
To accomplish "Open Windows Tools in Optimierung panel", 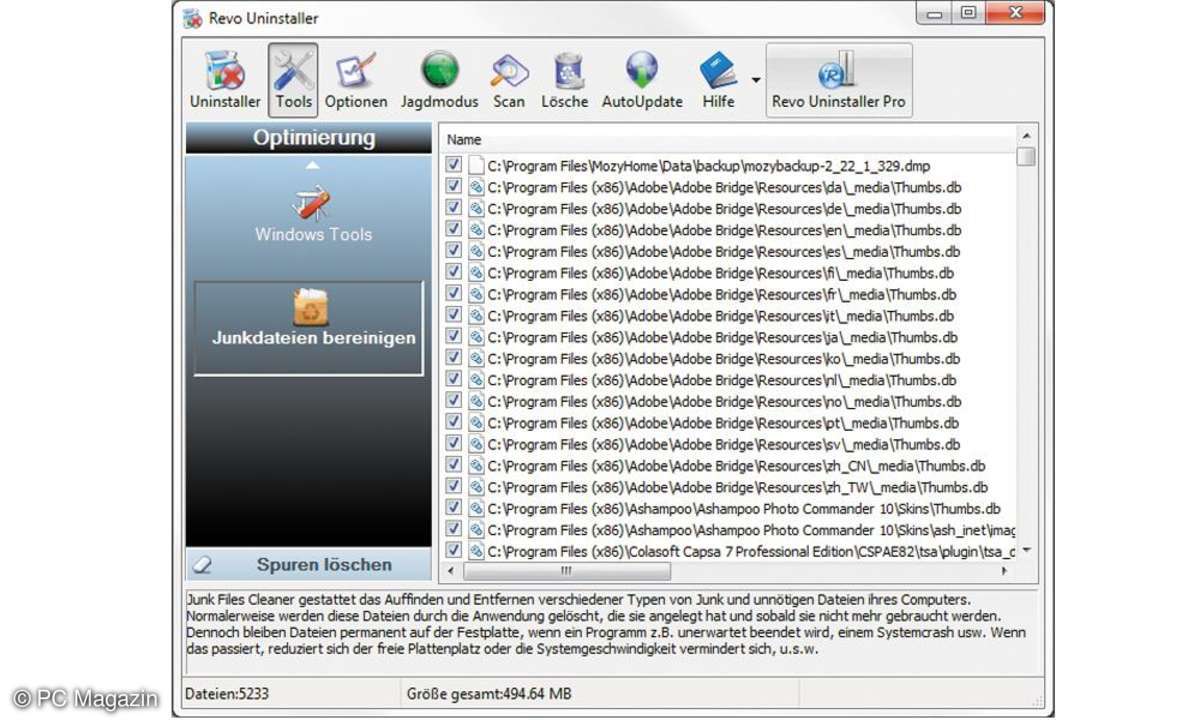I will pos(313,216).
